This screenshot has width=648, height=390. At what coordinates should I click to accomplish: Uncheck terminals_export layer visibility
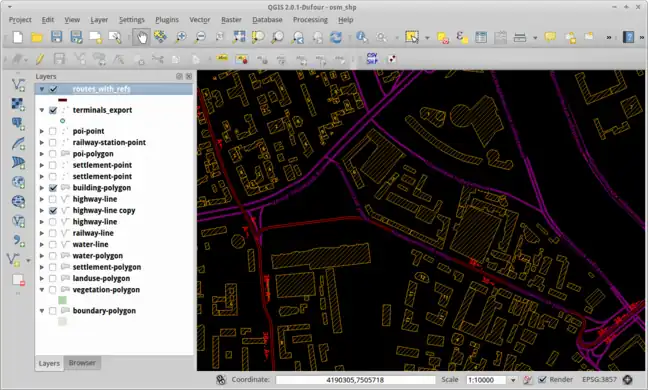pyautogui.click(x=53, y=110)
